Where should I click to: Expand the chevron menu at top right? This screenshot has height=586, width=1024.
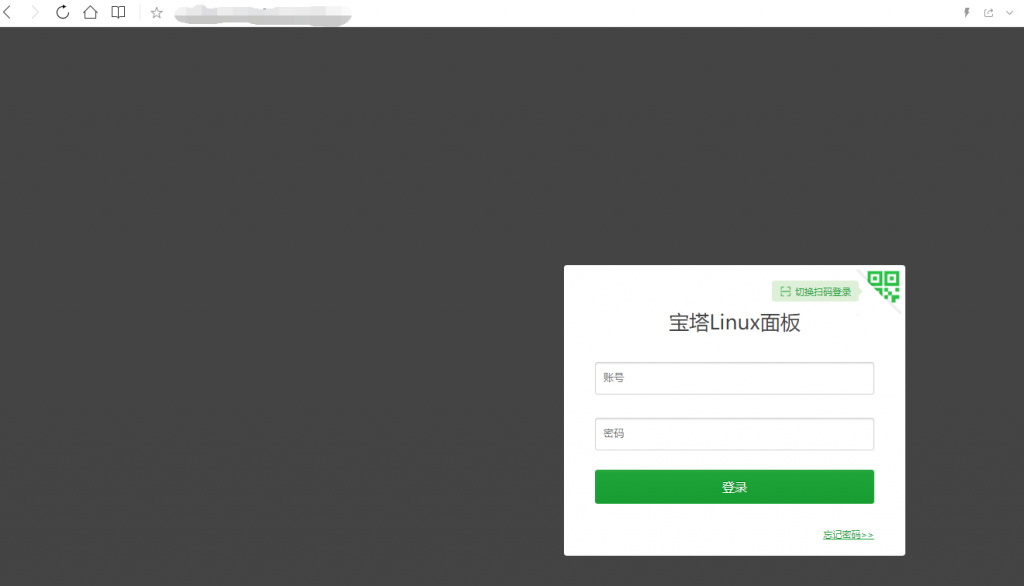(1008, 13)
